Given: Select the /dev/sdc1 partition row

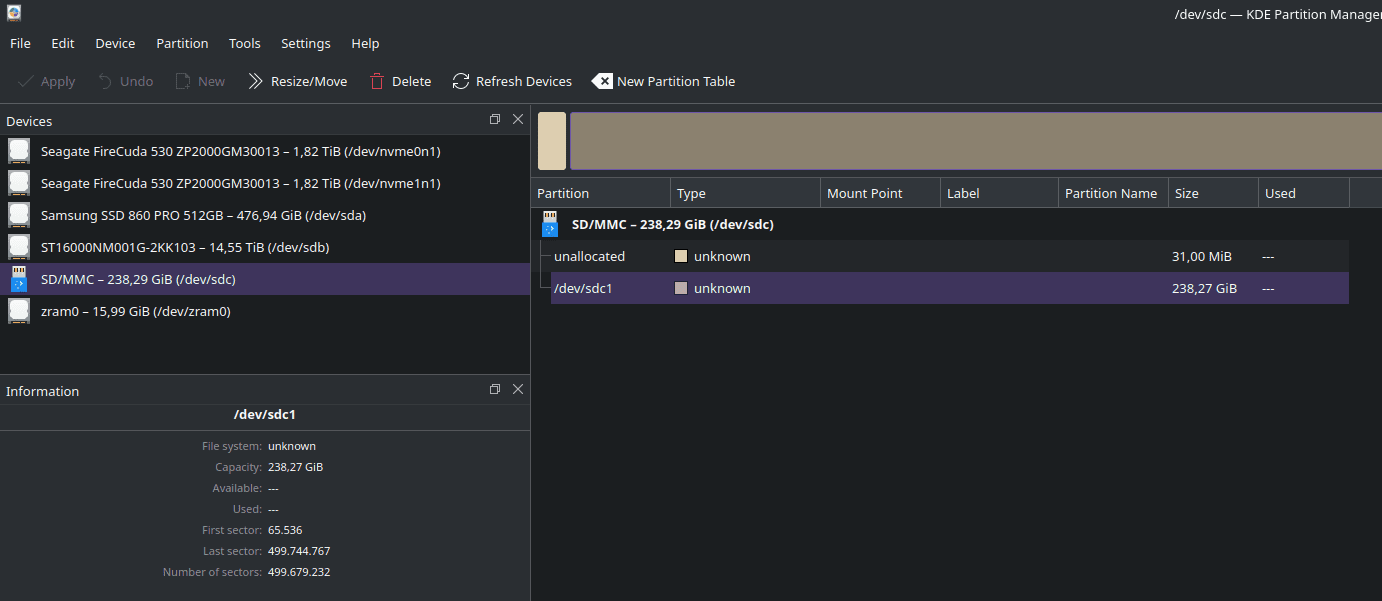Looking at the screenshot, I should point(950,288).
